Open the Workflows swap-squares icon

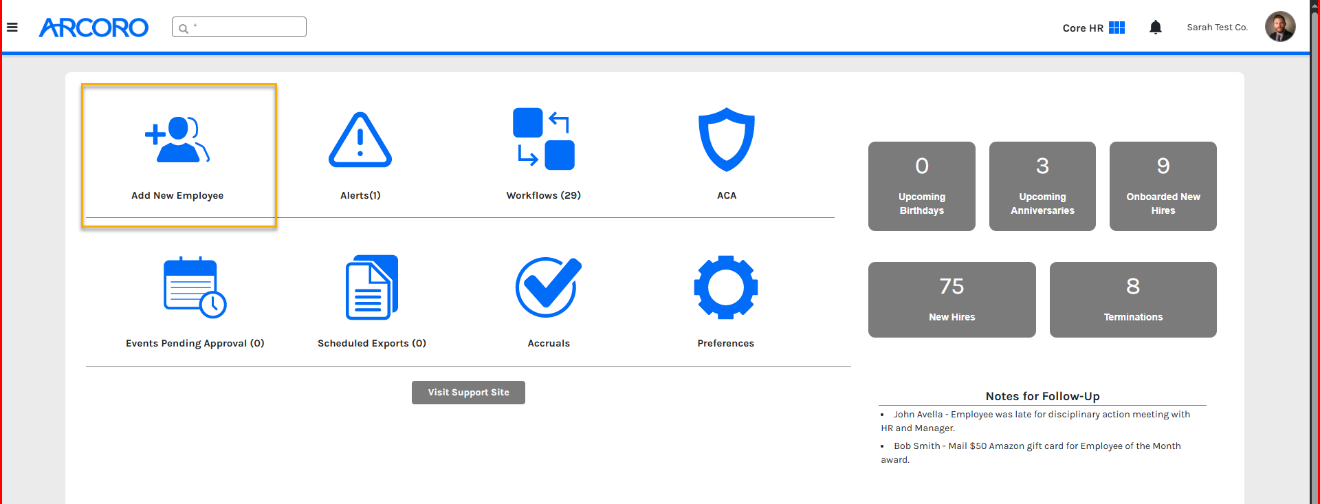tap(544, 139)
